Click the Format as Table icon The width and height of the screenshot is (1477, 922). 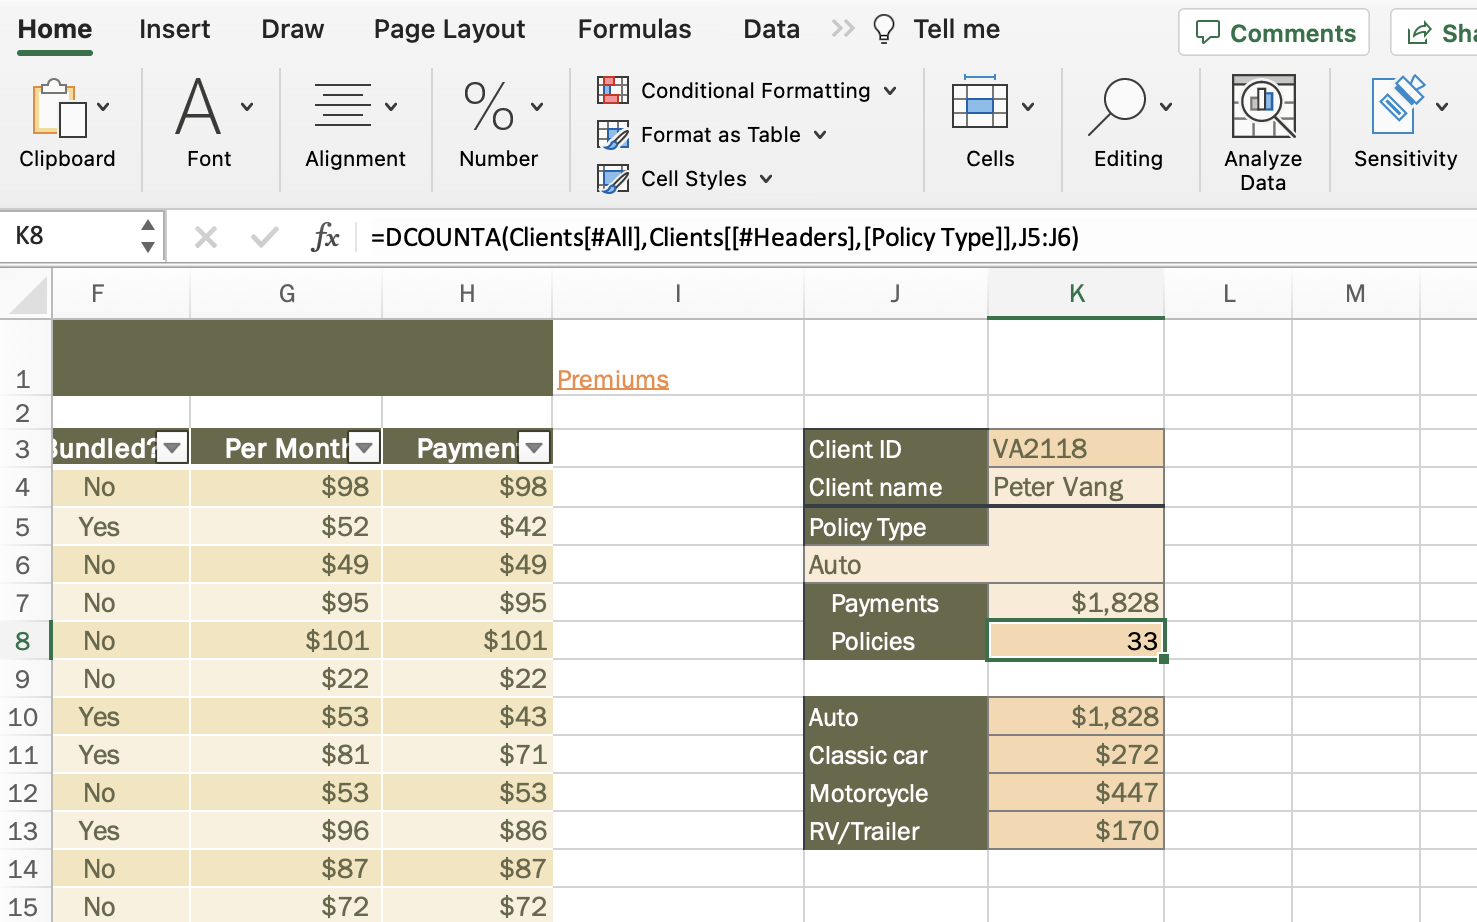click(x=613, y=134)
